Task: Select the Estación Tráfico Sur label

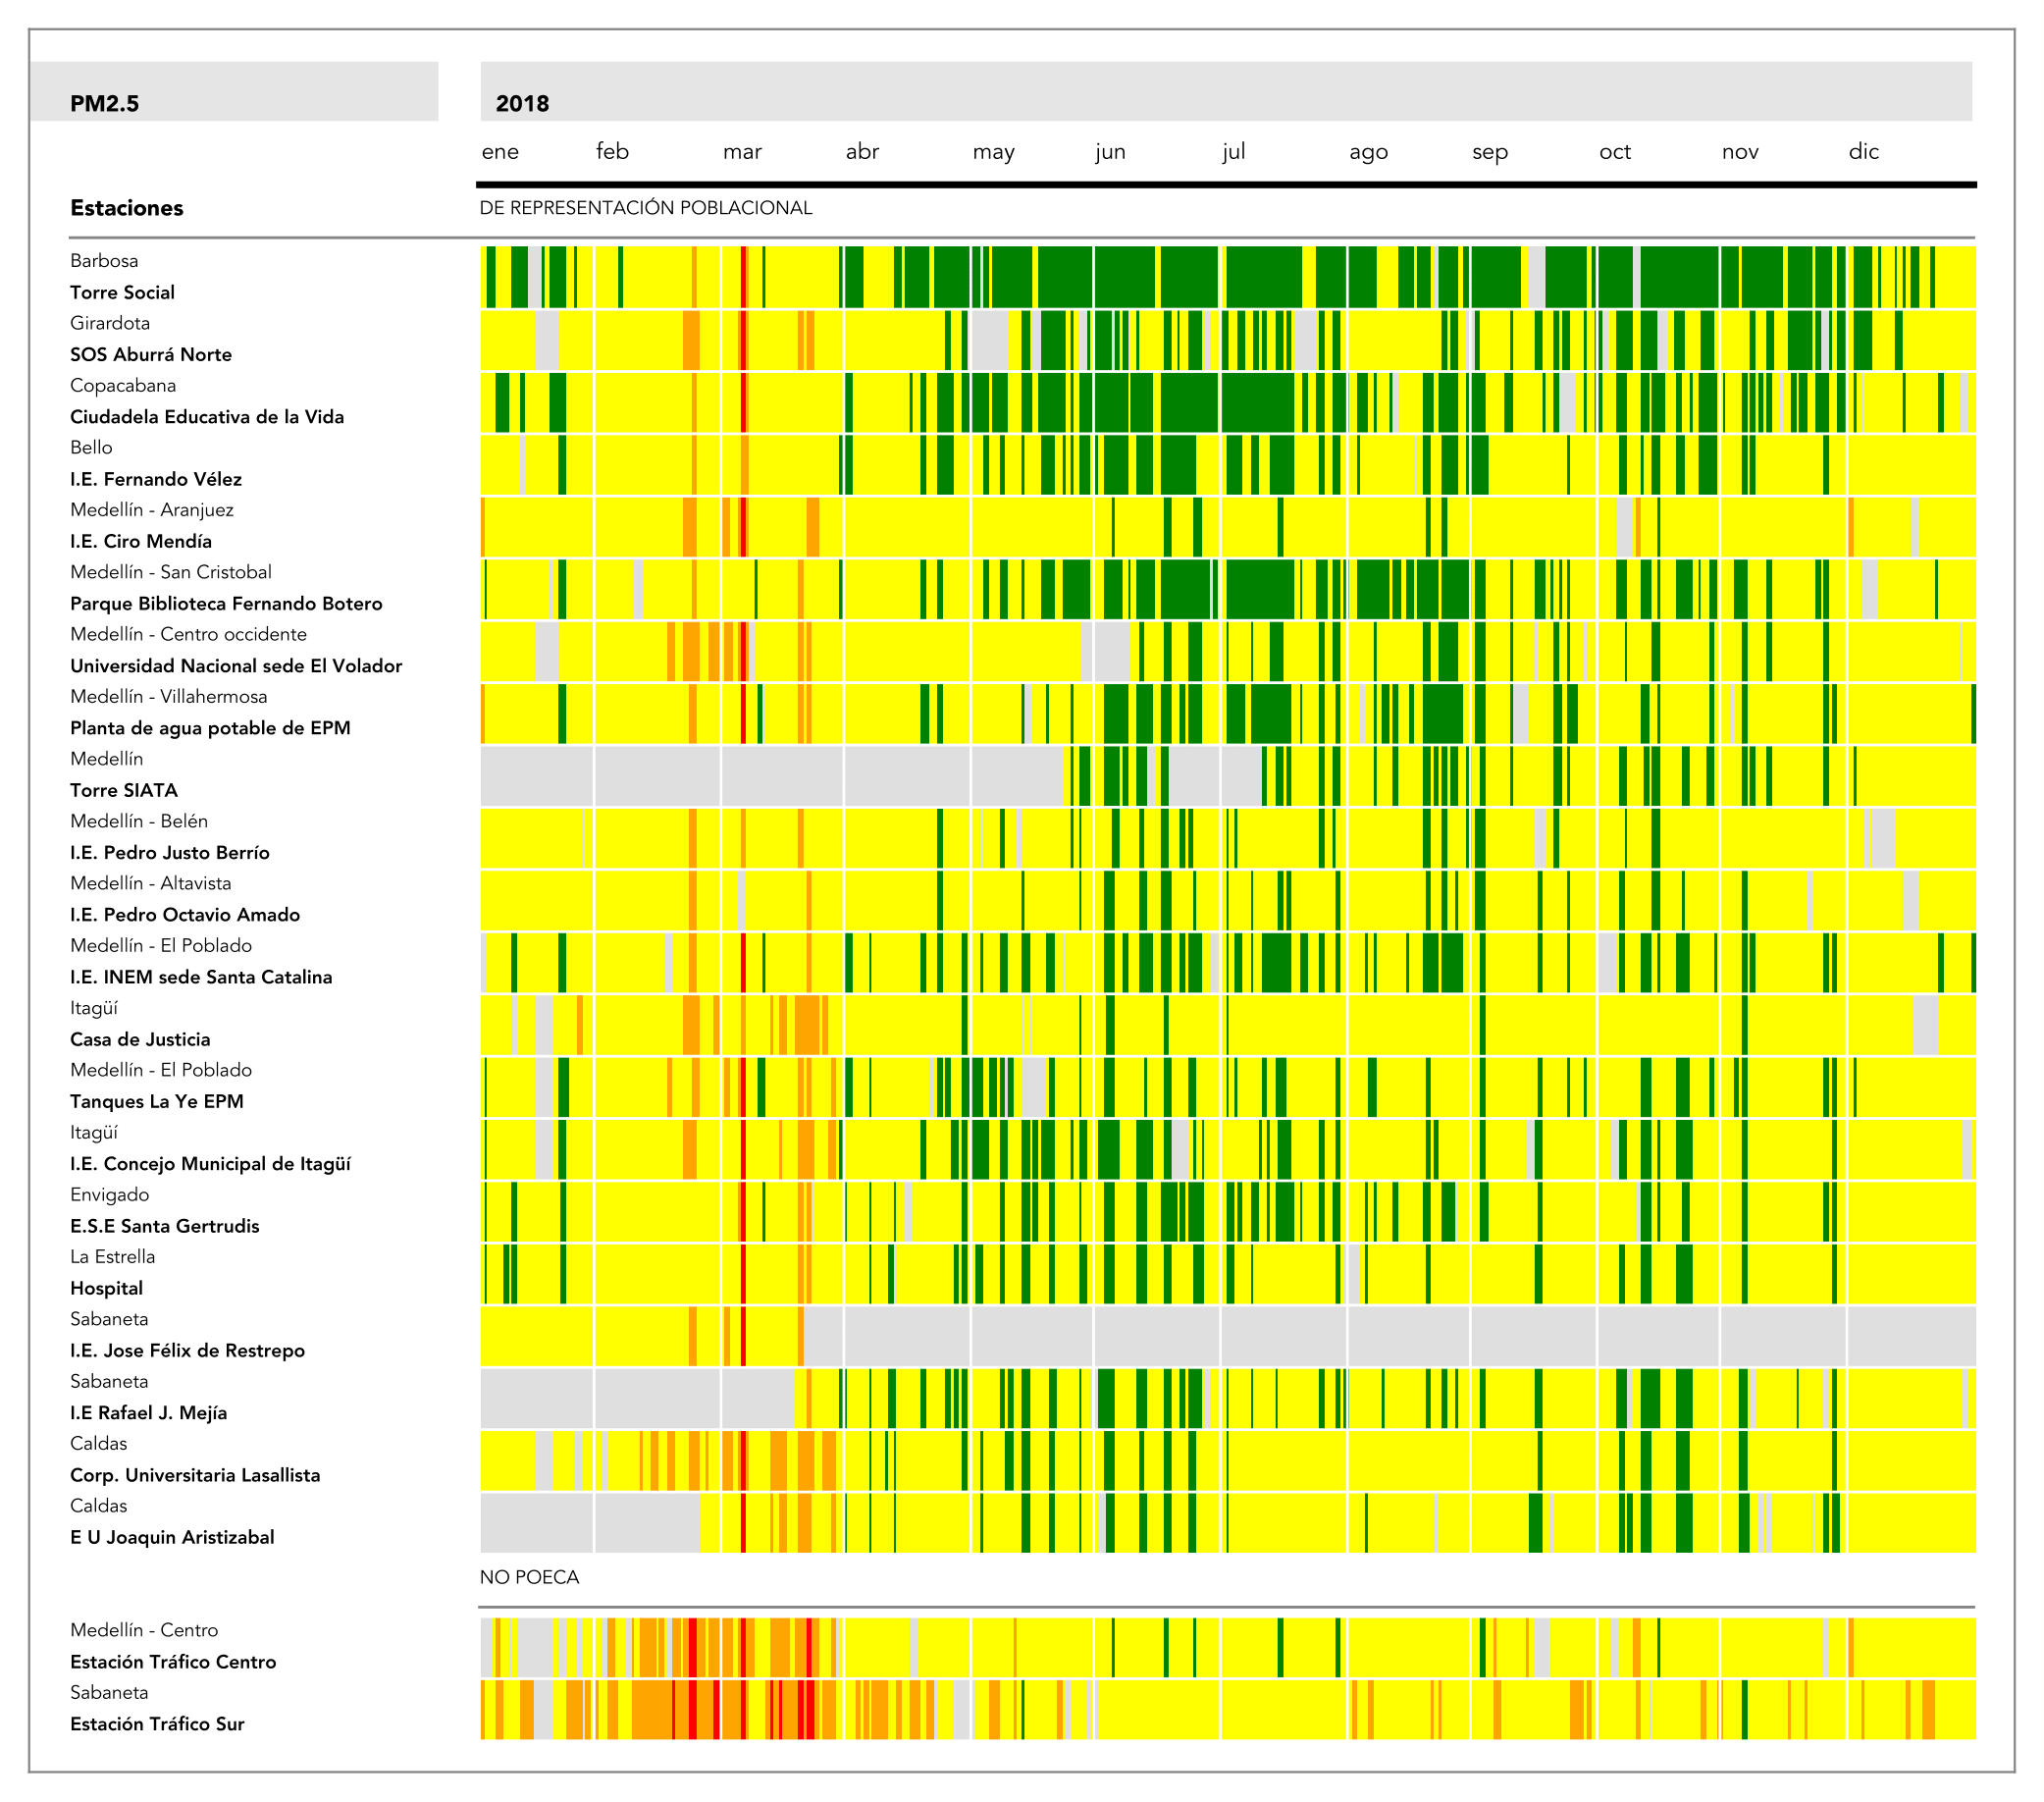Action: coord(157,1723)
